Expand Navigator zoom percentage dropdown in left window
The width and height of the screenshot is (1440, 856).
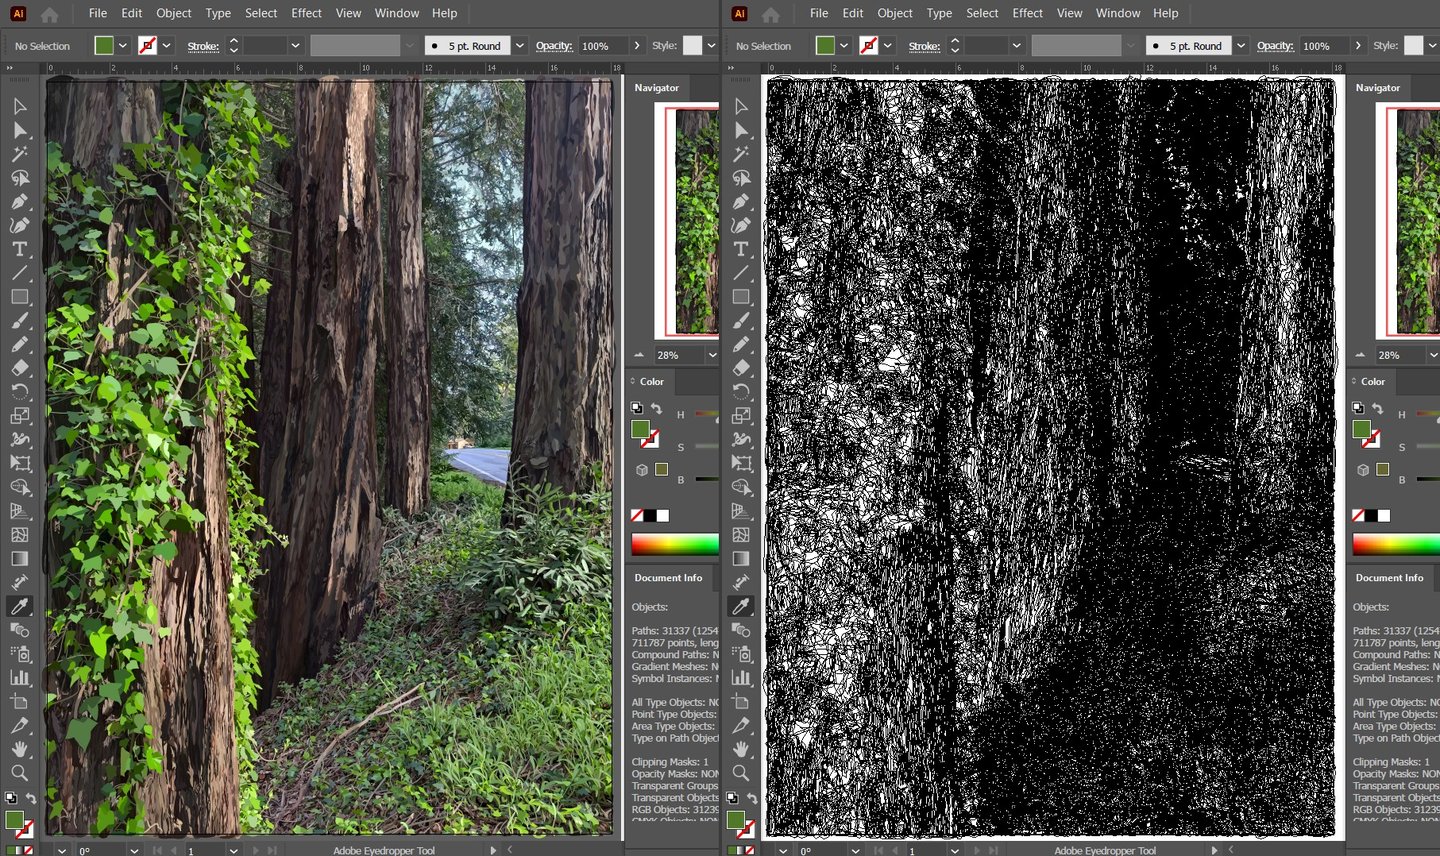[712, 355]
